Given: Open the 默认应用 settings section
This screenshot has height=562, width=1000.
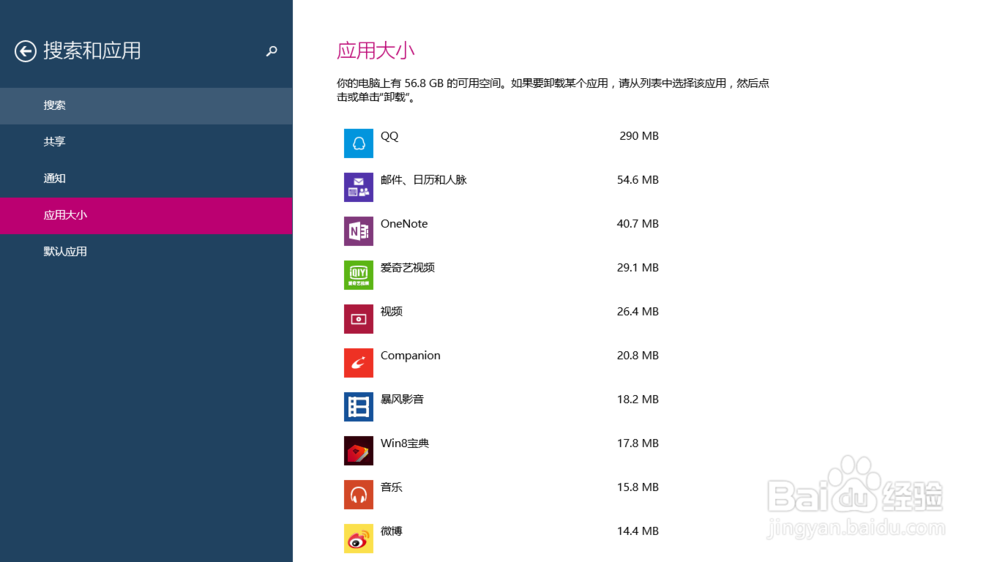Looking at the screenshot, I should [x=146, y=252].
